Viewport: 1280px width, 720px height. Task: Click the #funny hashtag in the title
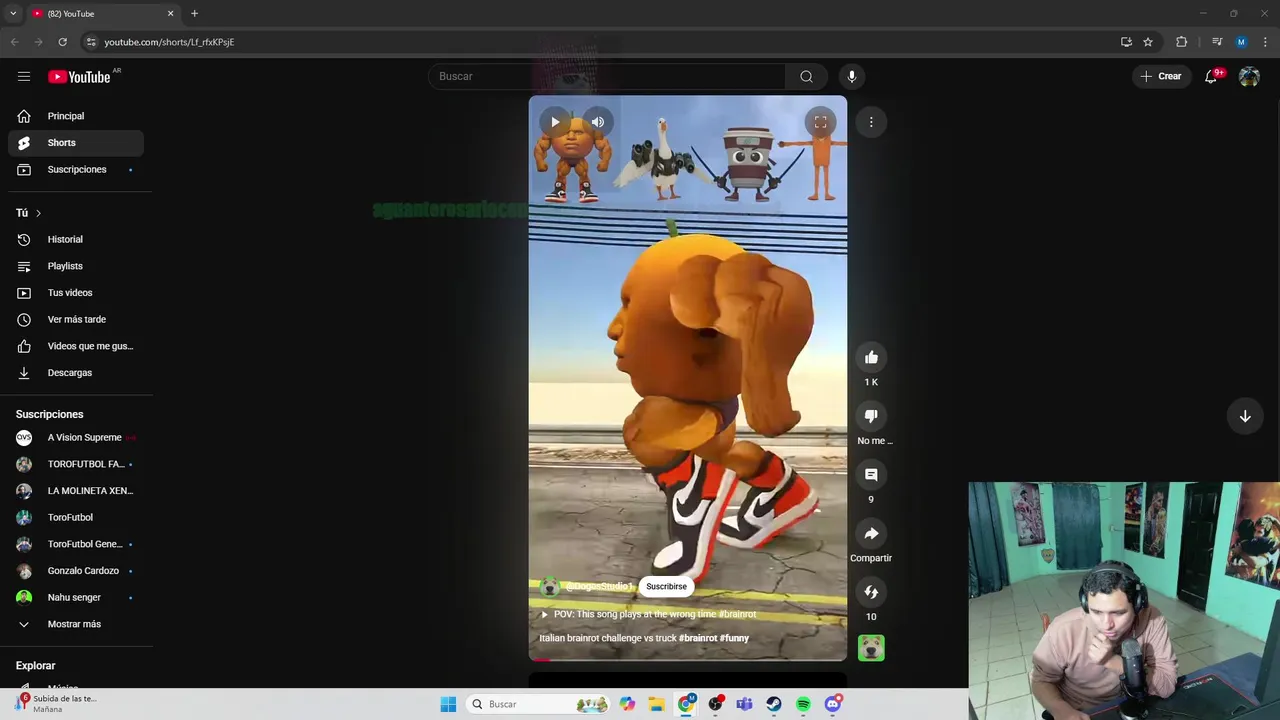[734, 638]
